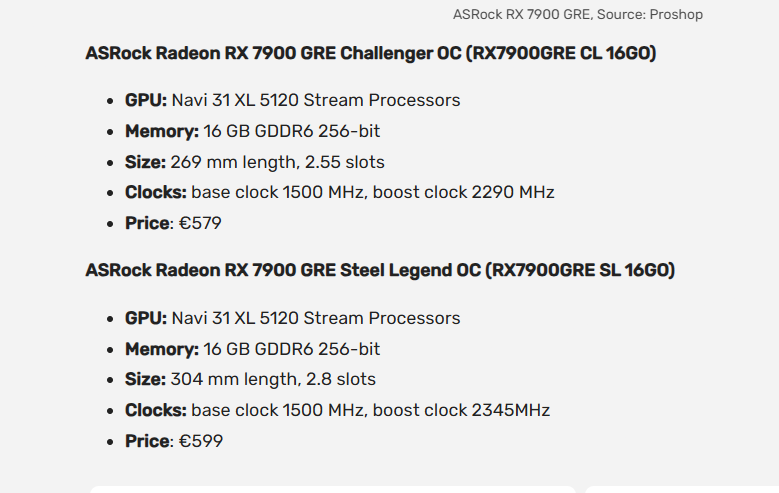Click the bold Memory label under Steel Legend
Viewport: 779px width, 493px height.
(x=161, y=349)
